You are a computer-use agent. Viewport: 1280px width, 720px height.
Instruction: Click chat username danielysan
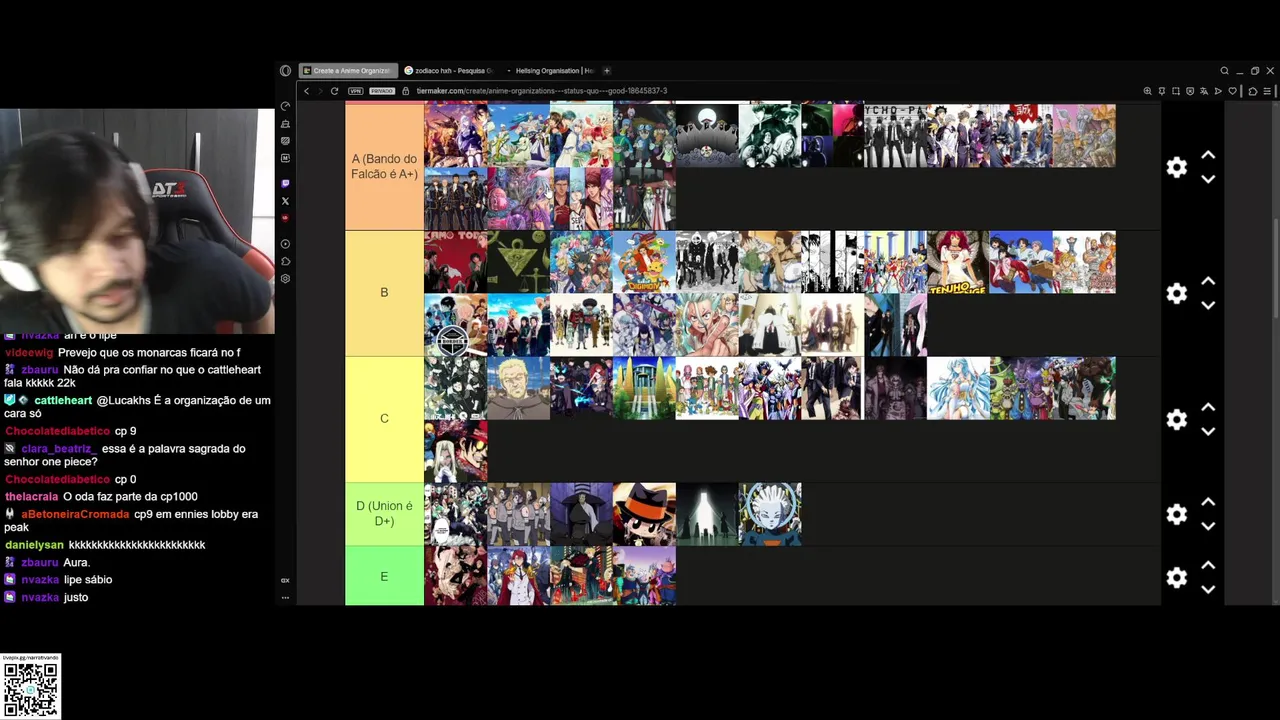tap(34, 545)
